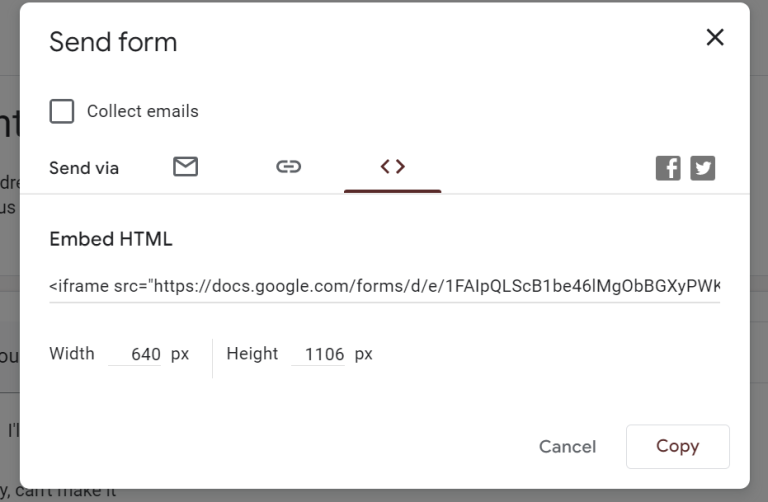The height and width of the screenshot is (502, 768).
Task: Focus the iframe embed code field
Action: 384,286
